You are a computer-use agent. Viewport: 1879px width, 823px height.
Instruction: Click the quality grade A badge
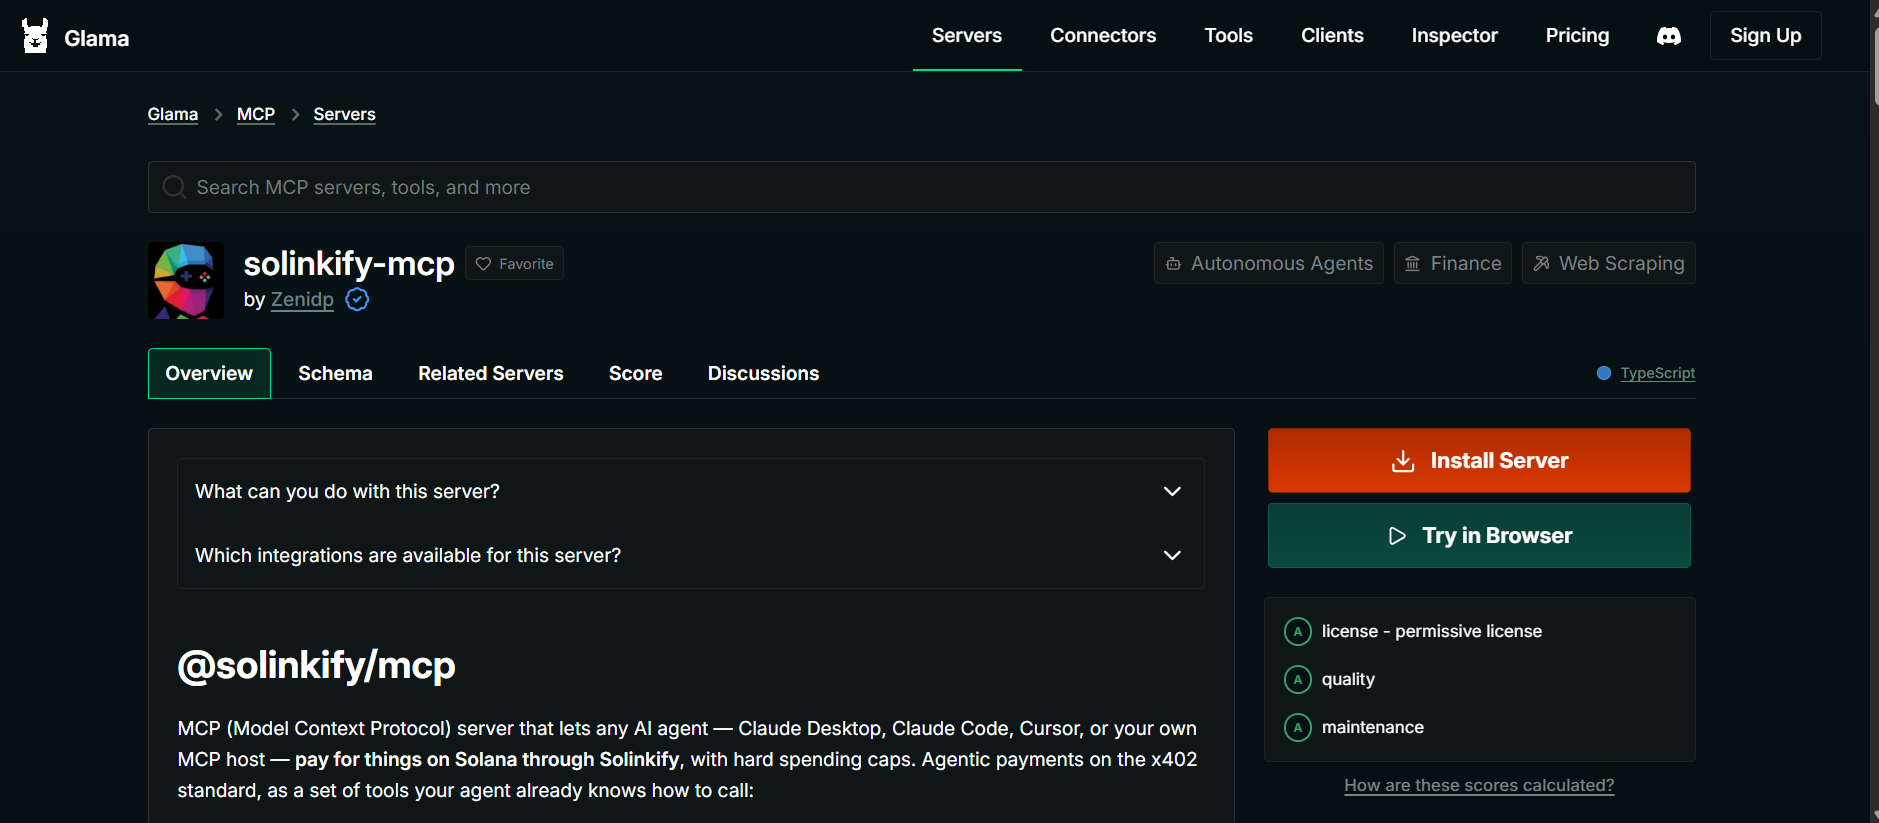pyautogui.click(x=1297, y=679)
